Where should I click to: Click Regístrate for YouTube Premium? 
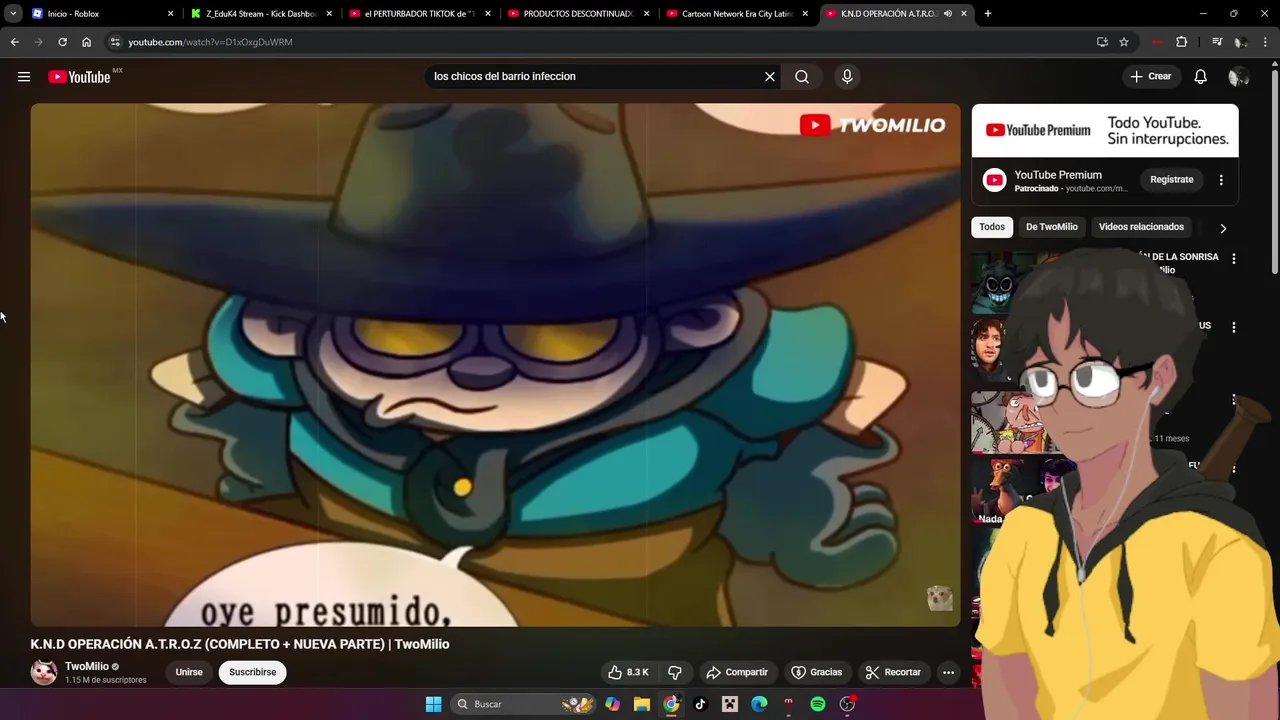coord(1171,180)
